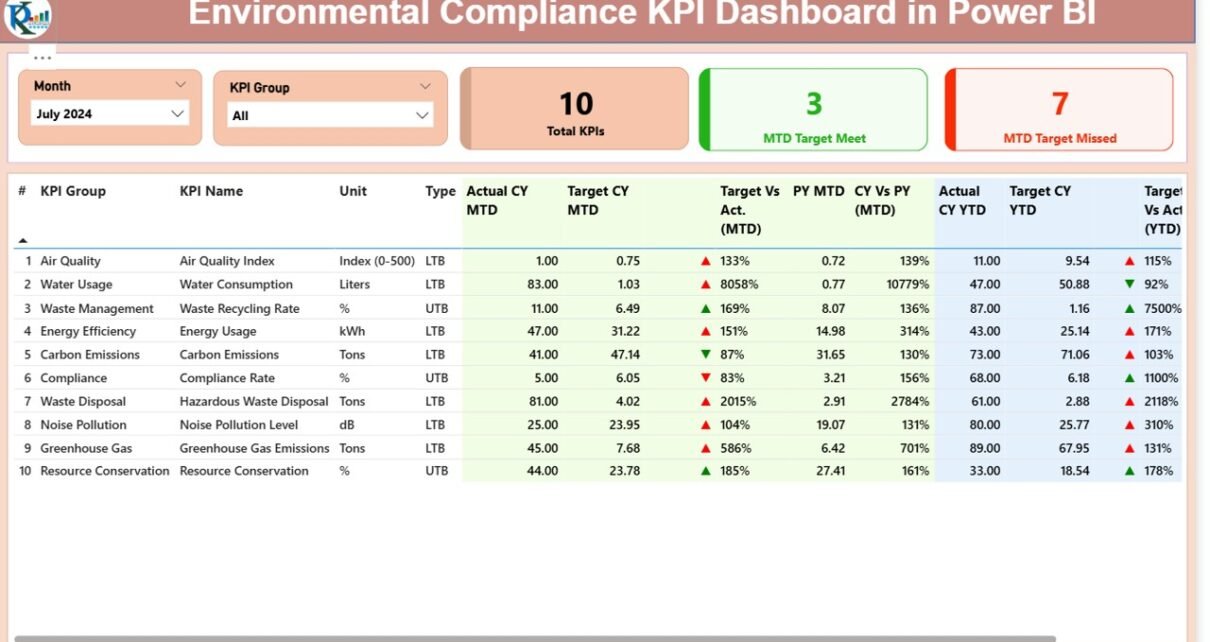Open the More options ellipsis above the Month slicer
Screen dimensions: 1210x642
(42, 58)
